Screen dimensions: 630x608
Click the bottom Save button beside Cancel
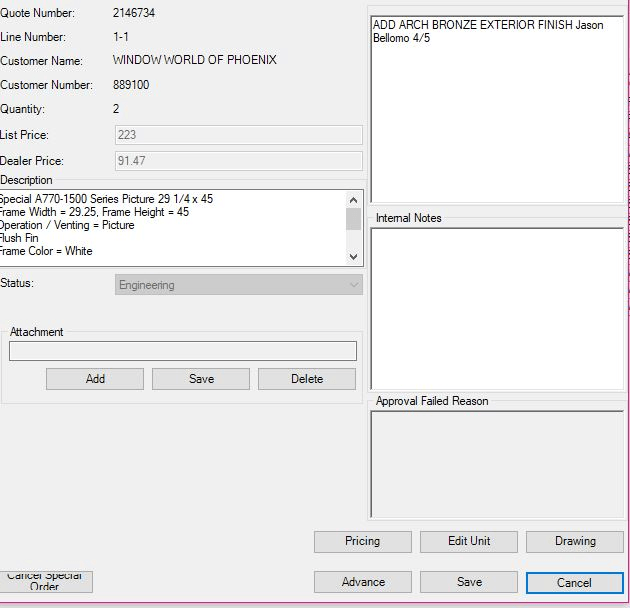coord(469,582)
